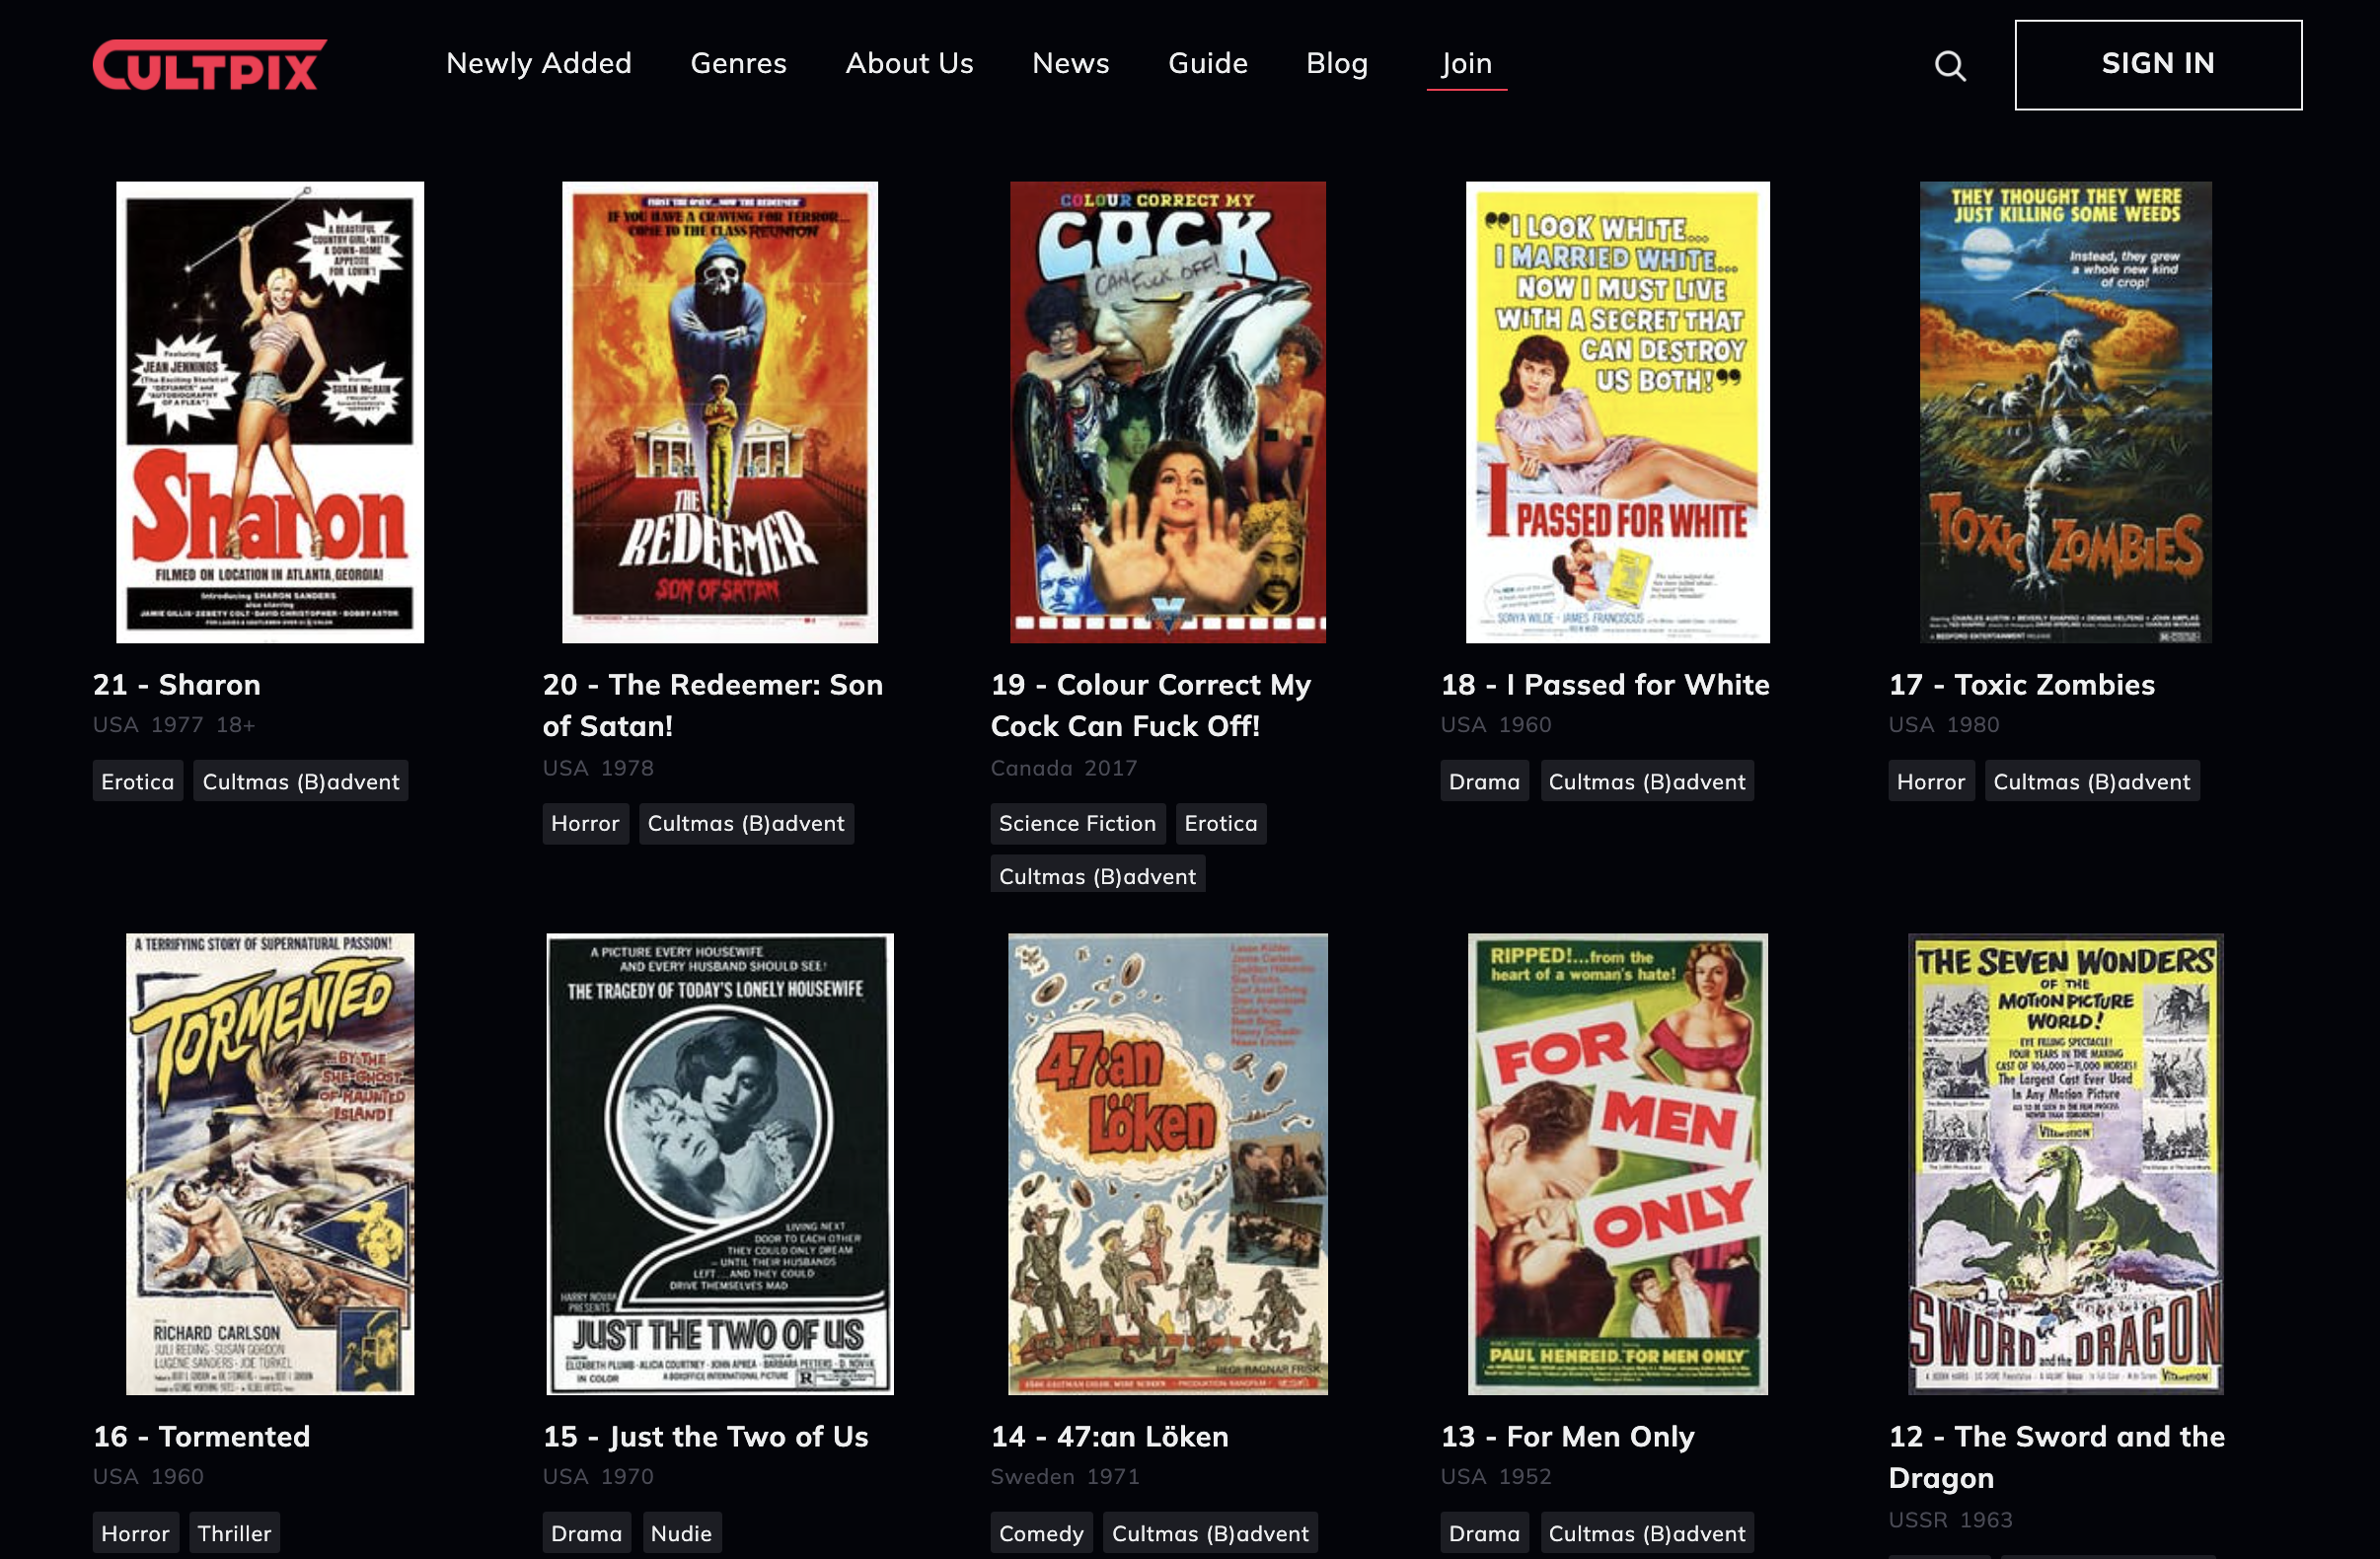Click Cultmas (B)advent under I Passed for White
This screenshot has width=2380, height=1559.
[x=1647, y=781]
